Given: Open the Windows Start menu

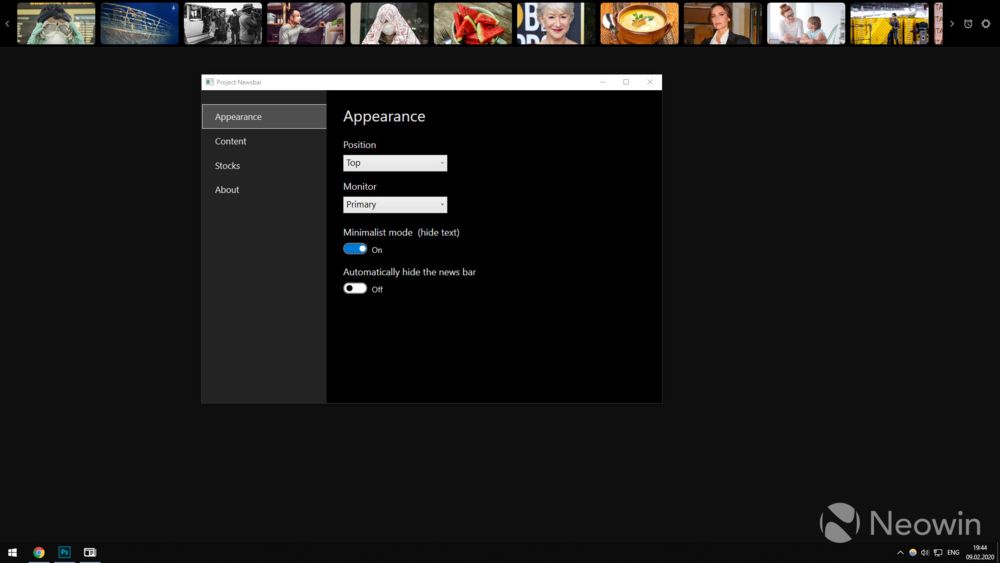Looking at the screenshot, I should 12,552.
